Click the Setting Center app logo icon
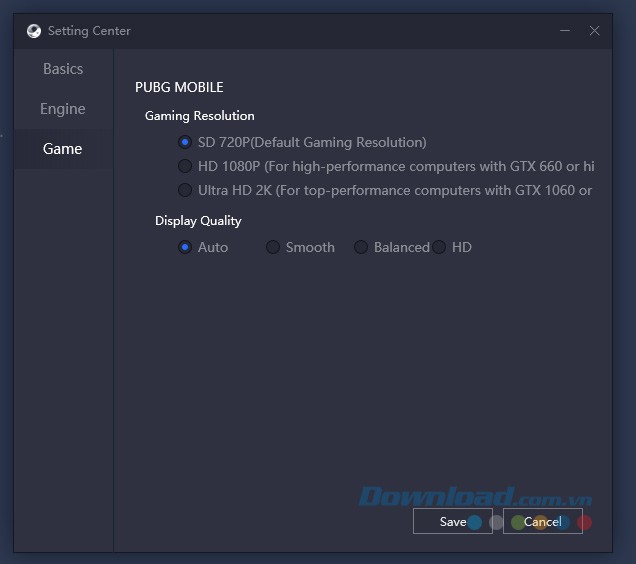This screenshot has height=564, width=636. pos(34,31)
